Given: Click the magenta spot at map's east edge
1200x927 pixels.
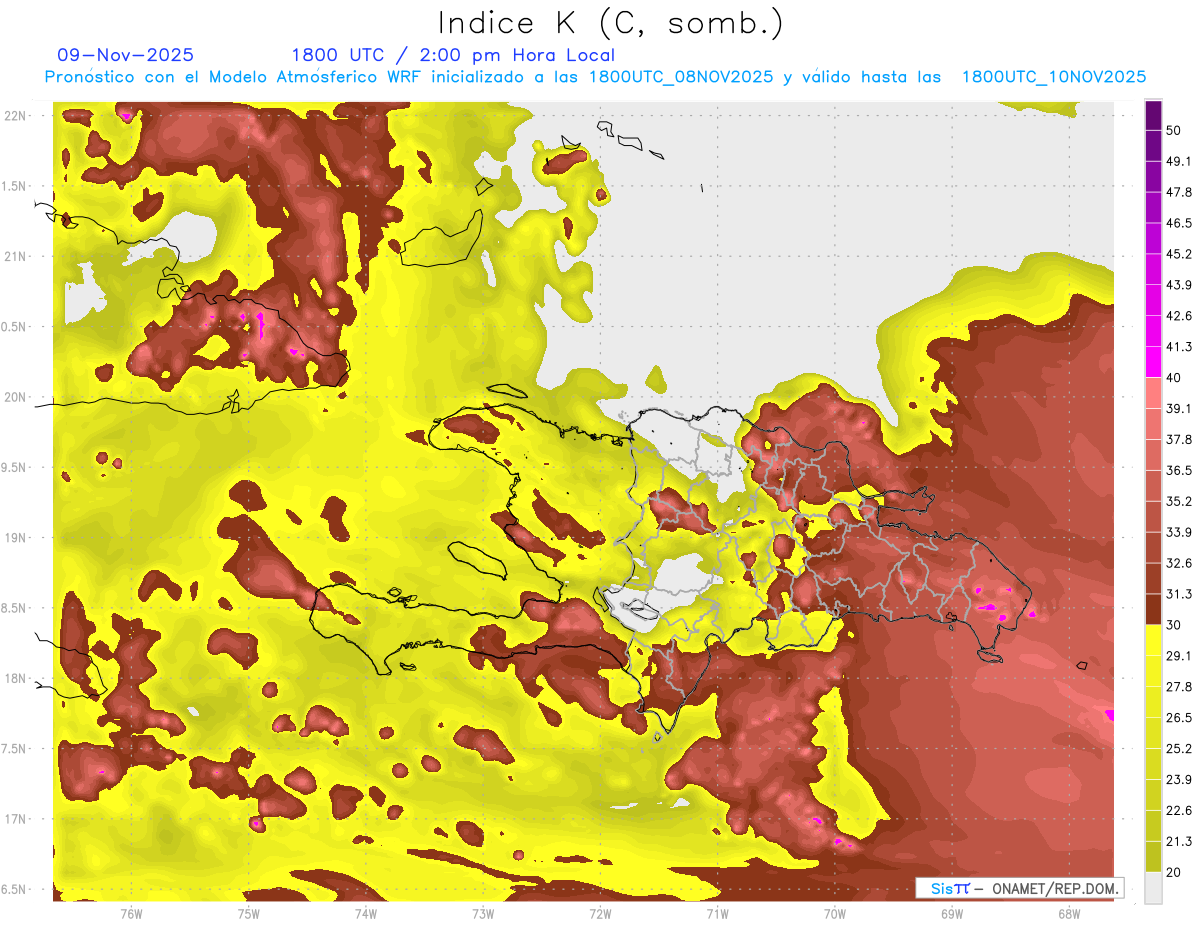Looking at the screenshot, I should [x=1110, y=714].
